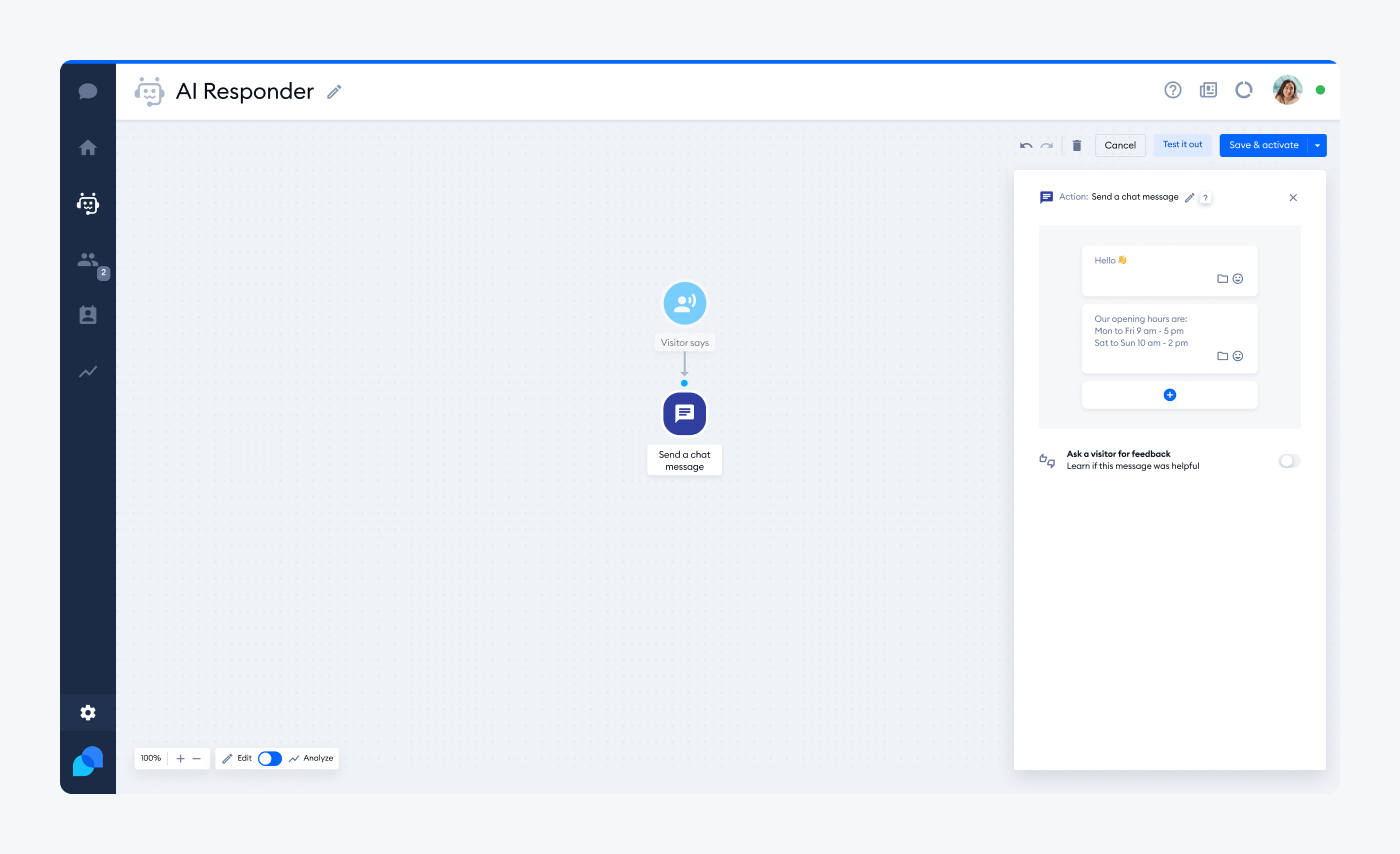Click the folder icon on the opening hours message
This screenshot has width=1400, height=854.
pyautogui.click(x=1222, y=355)
